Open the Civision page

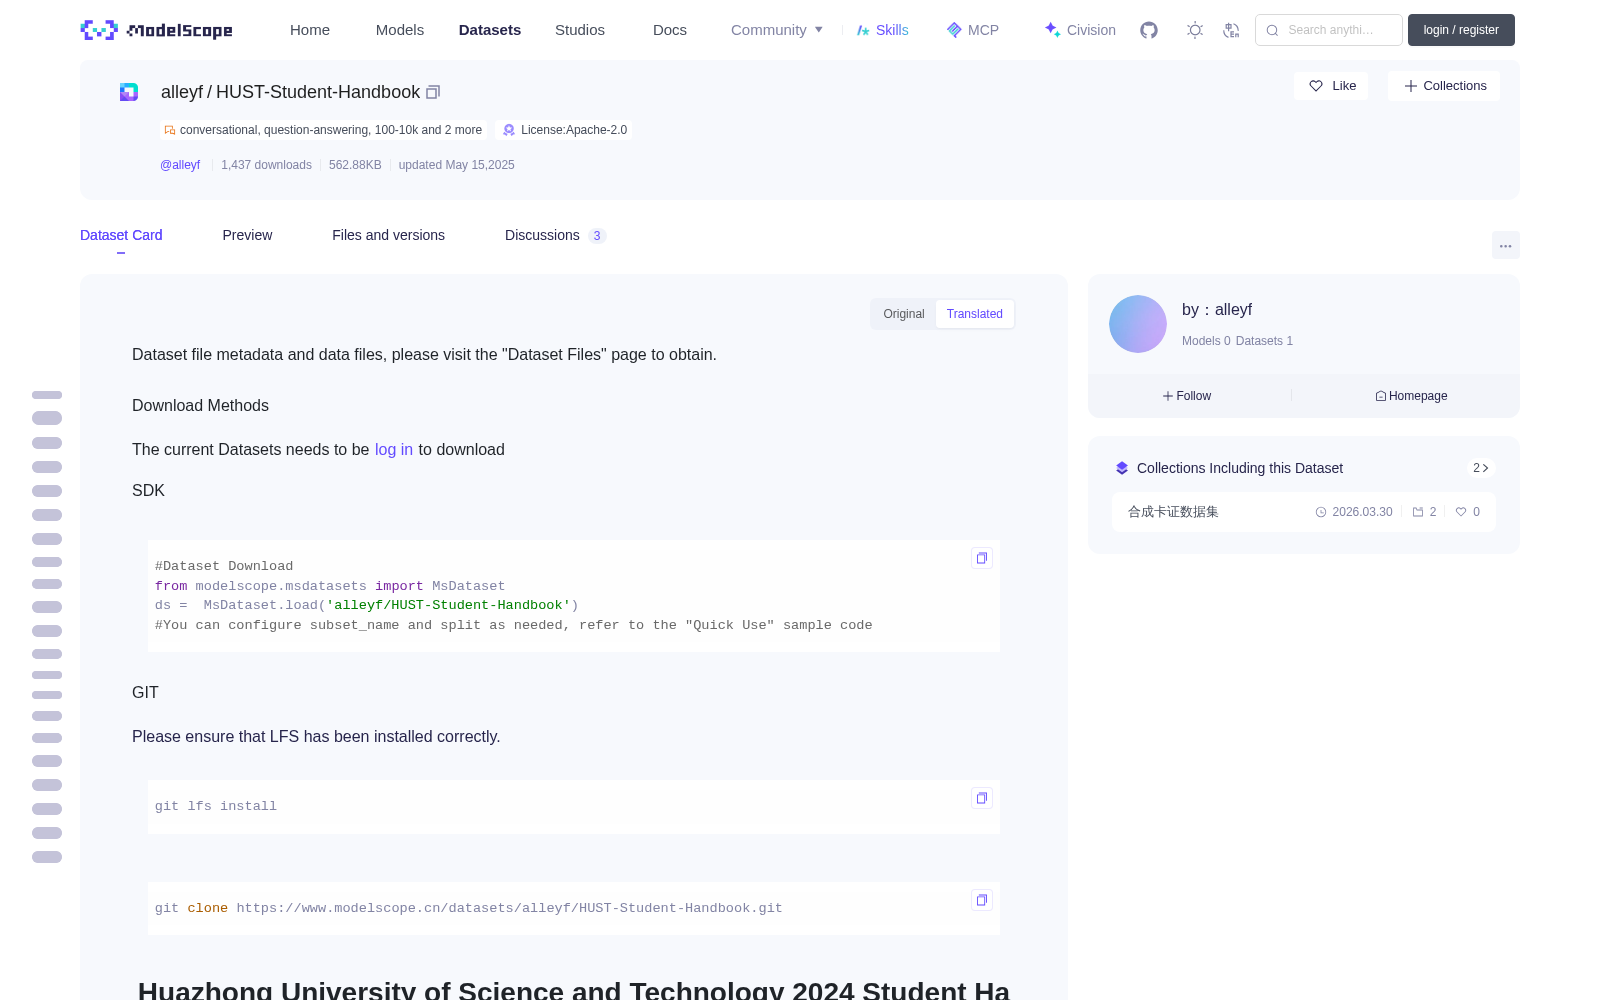pos(1080,30)
